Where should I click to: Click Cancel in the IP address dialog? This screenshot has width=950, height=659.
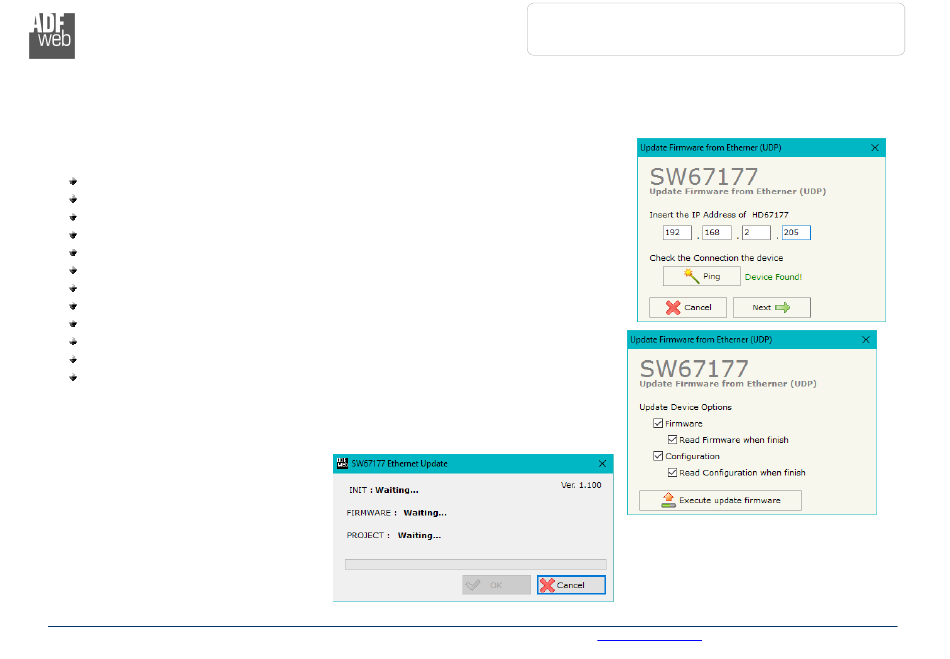tap(688, 307)
